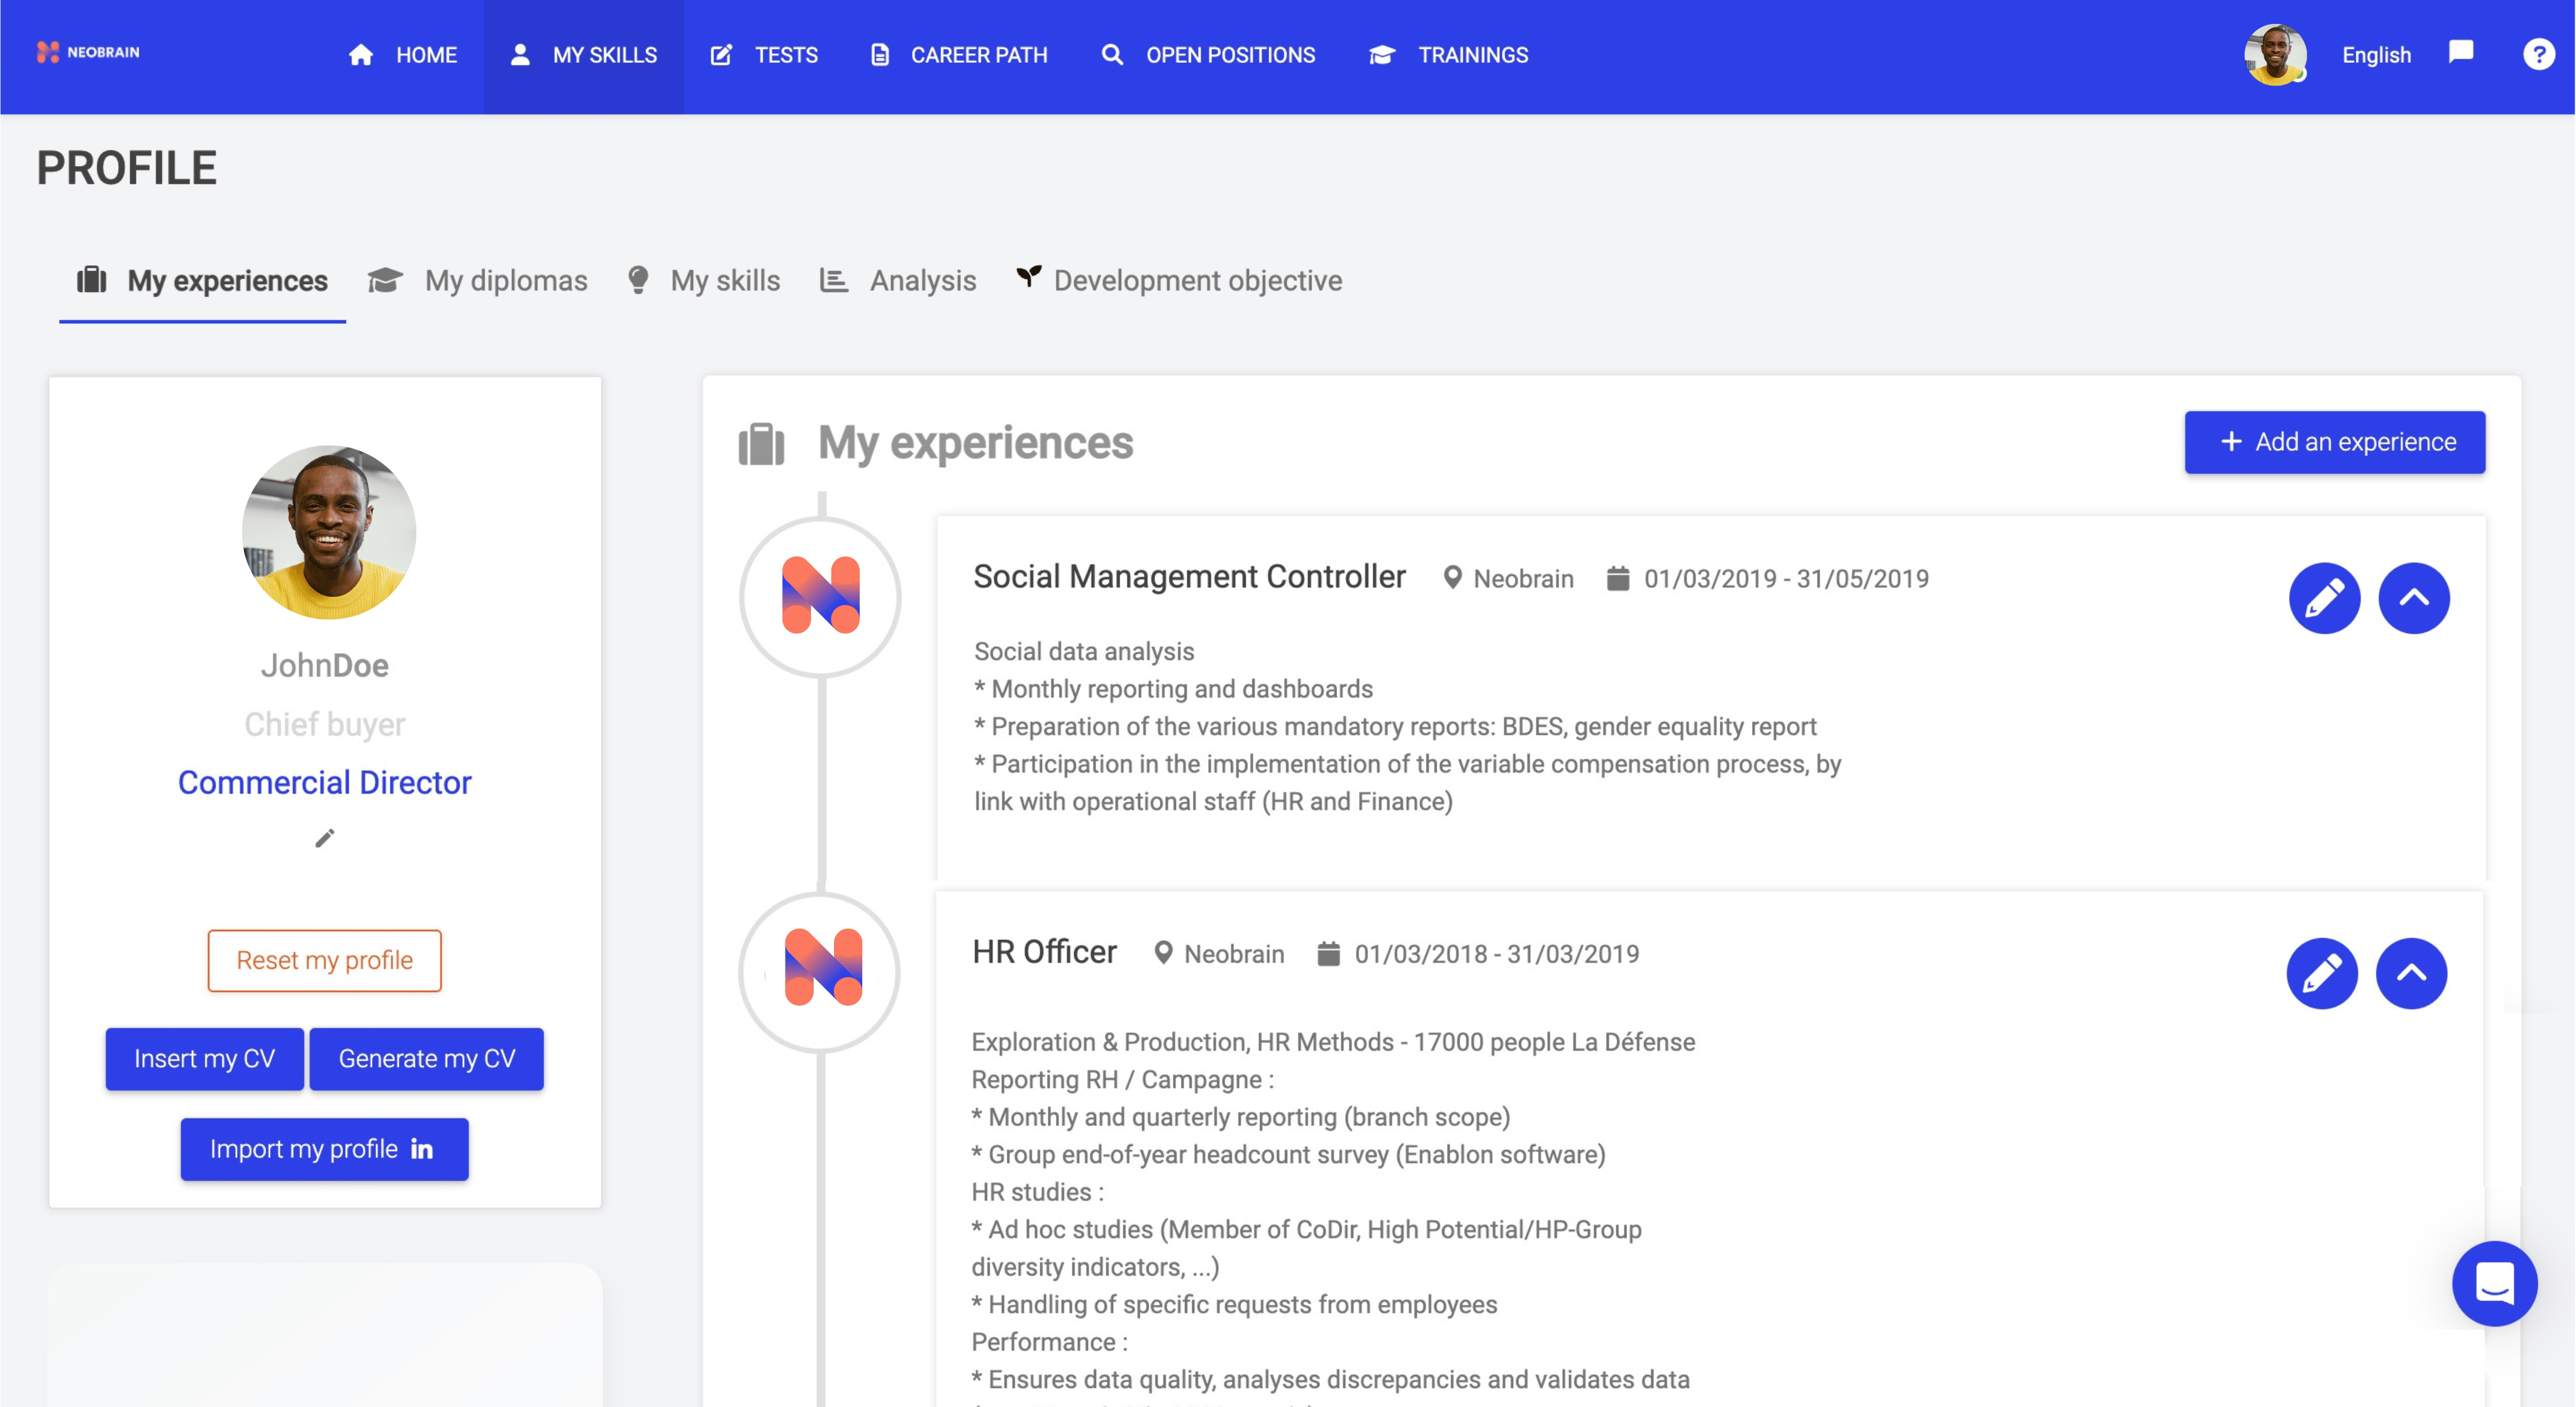Click Add an experience button
The height and width of the screenshot is (1407, 2576).
point(2334,442)
